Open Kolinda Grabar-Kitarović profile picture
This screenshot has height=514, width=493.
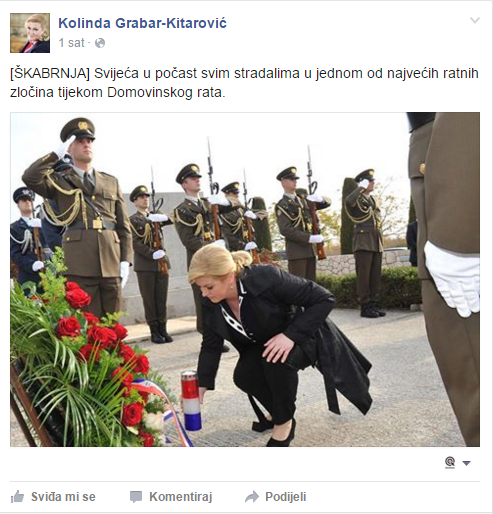(30, 33)
